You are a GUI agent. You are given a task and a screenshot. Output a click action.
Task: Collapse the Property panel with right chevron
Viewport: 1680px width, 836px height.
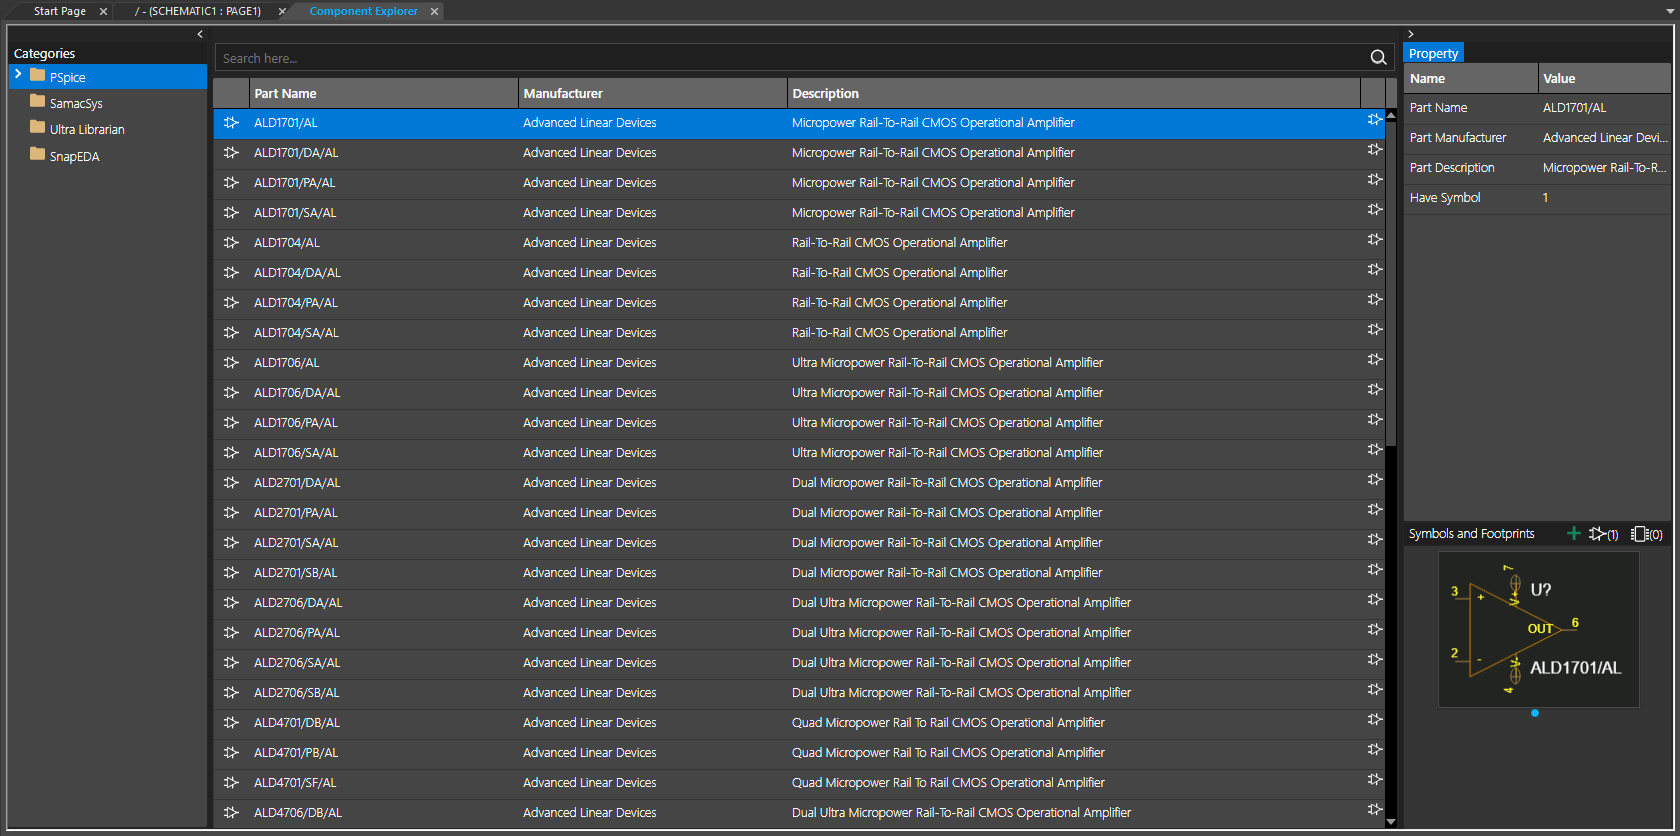[x=1411, y=34]
